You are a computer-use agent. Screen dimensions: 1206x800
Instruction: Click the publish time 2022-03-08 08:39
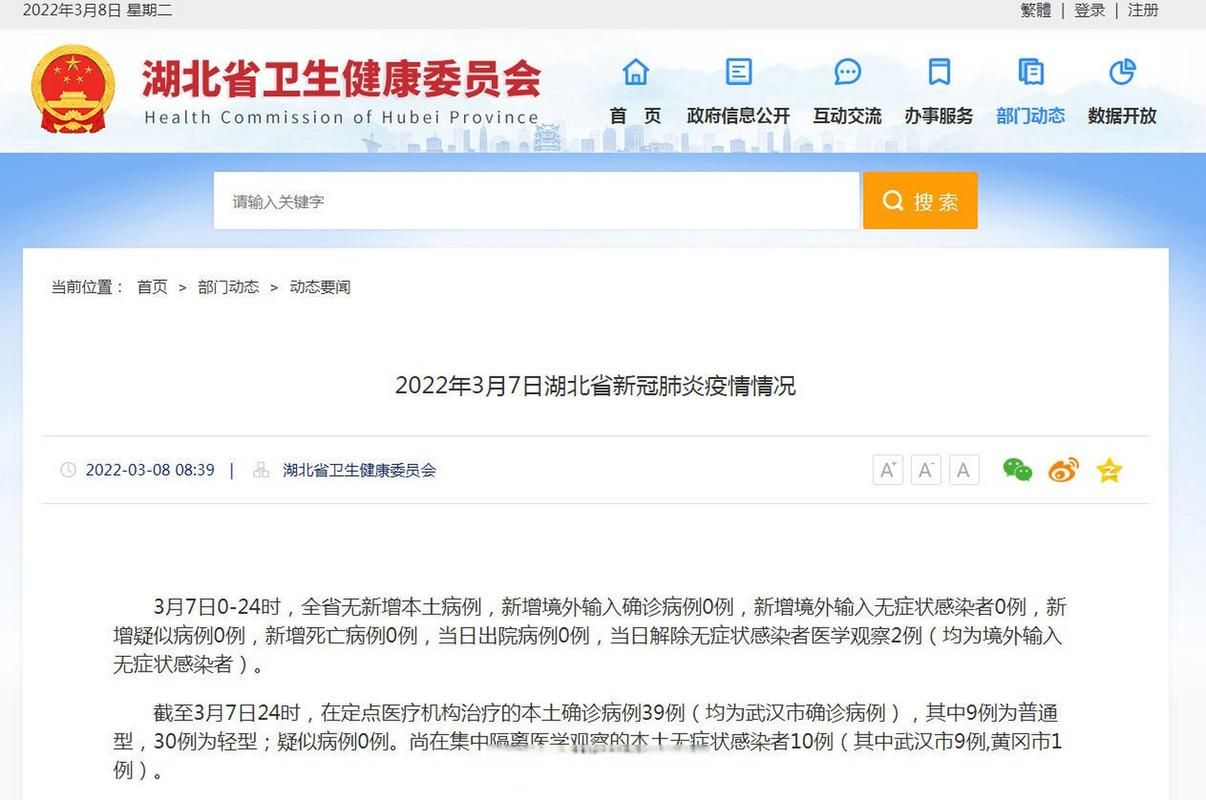150,470
